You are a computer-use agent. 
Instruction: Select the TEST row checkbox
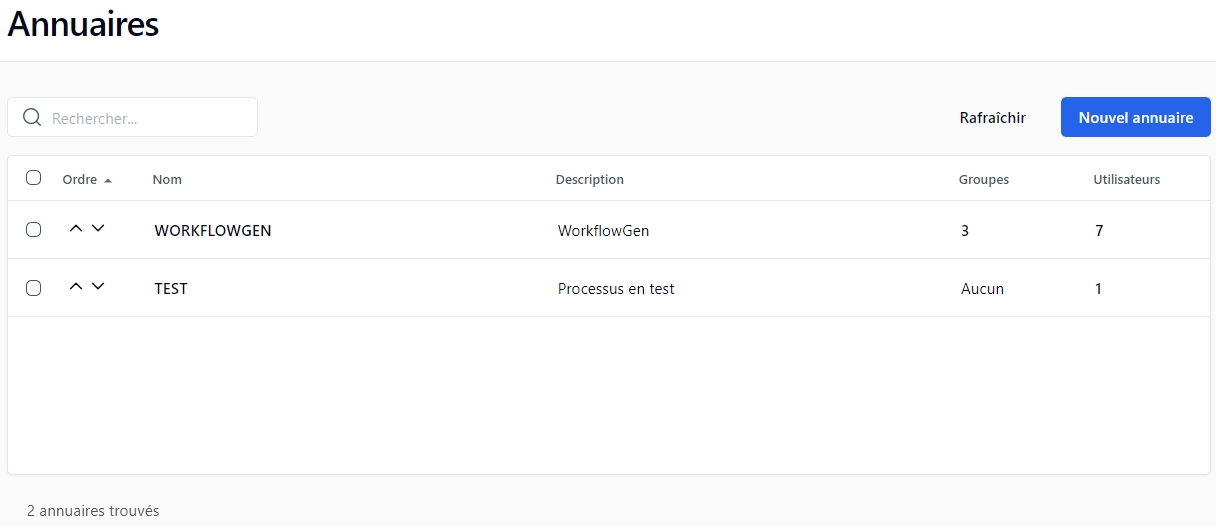pos(34,288)
